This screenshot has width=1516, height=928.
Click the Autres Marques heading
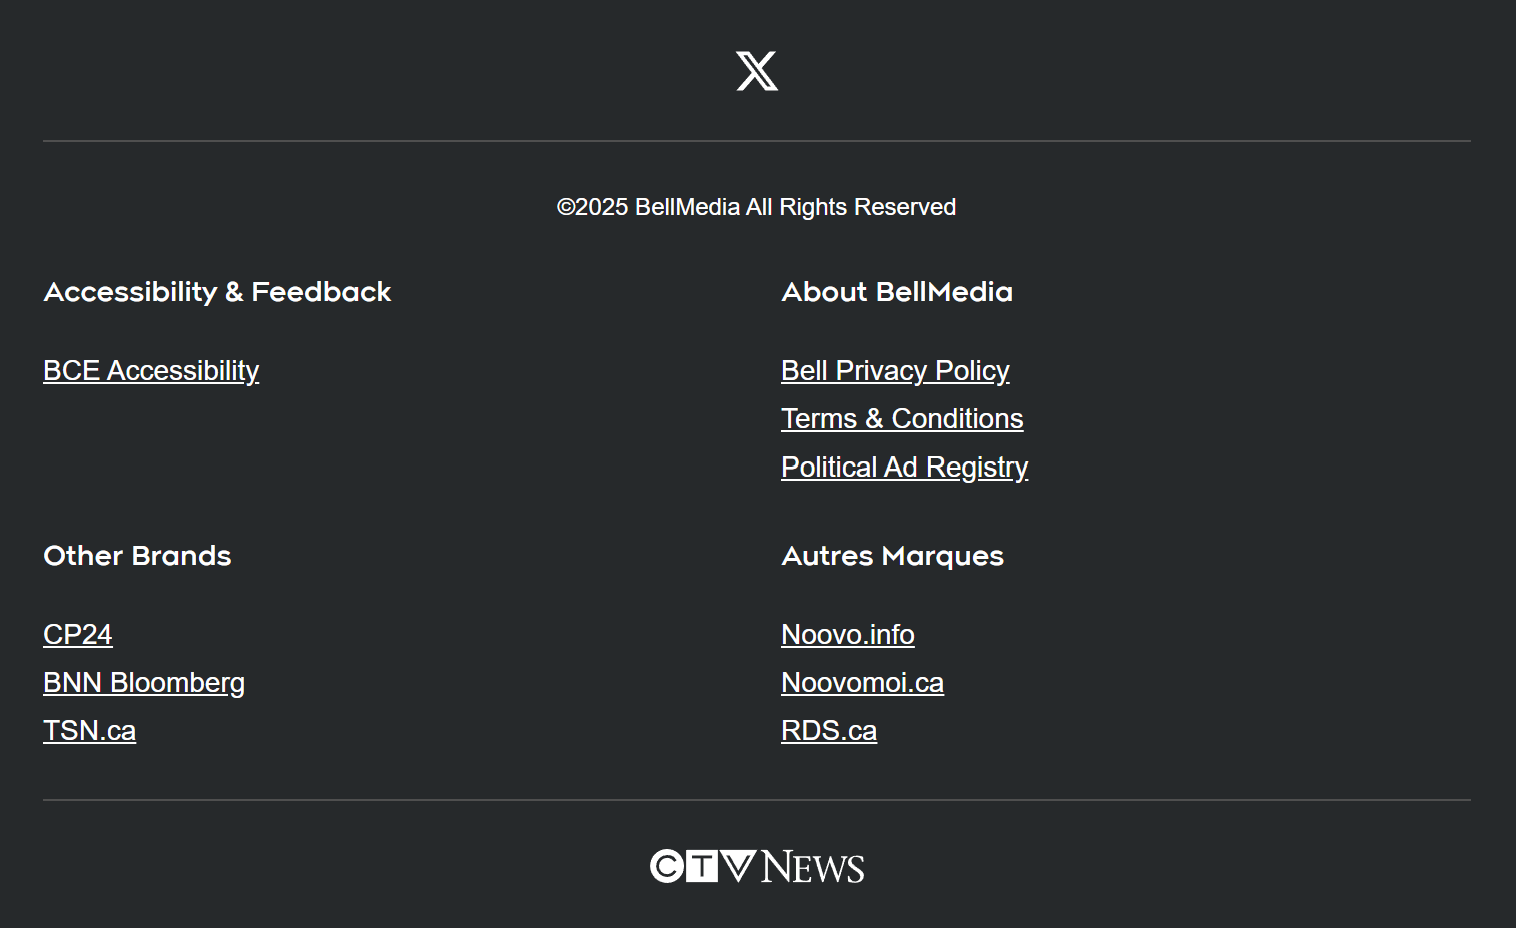coord(892,556)
